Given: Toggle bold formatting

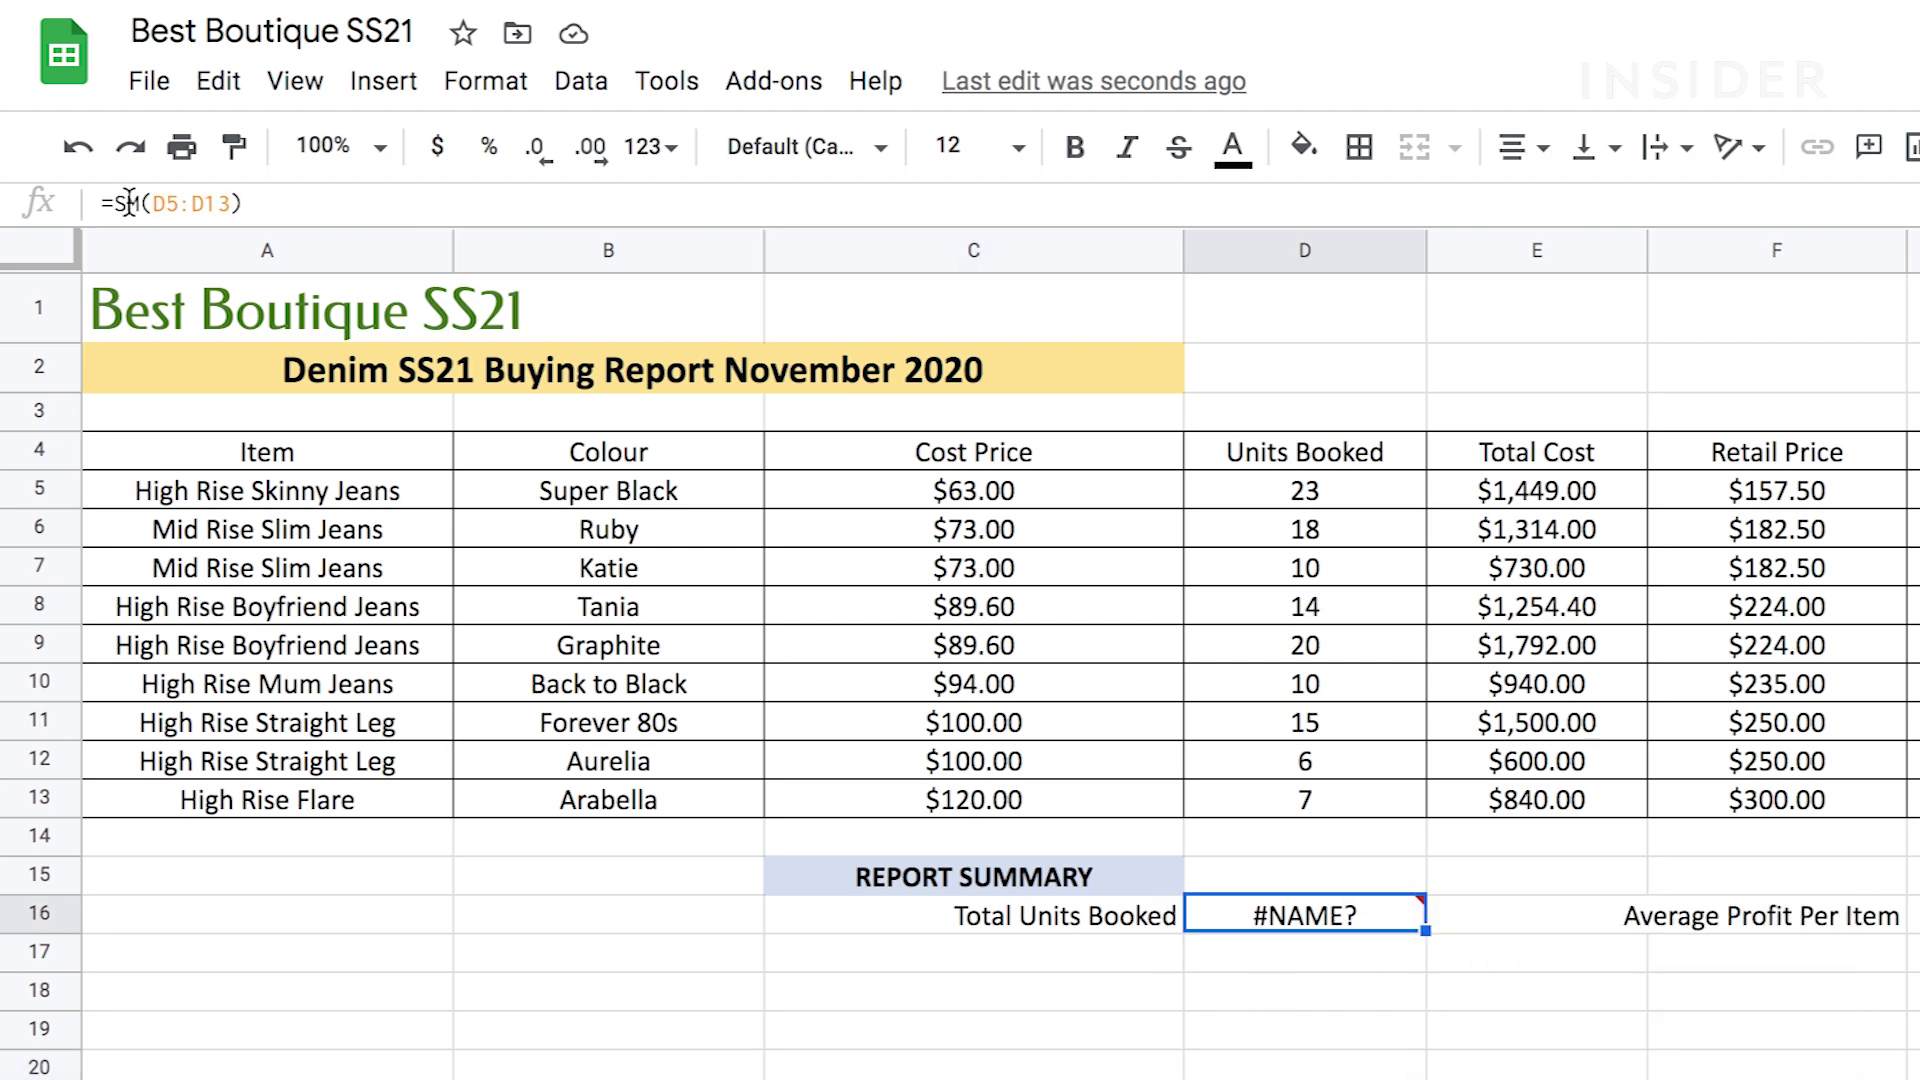Looking at the screenshot, I should (1075, 147).
